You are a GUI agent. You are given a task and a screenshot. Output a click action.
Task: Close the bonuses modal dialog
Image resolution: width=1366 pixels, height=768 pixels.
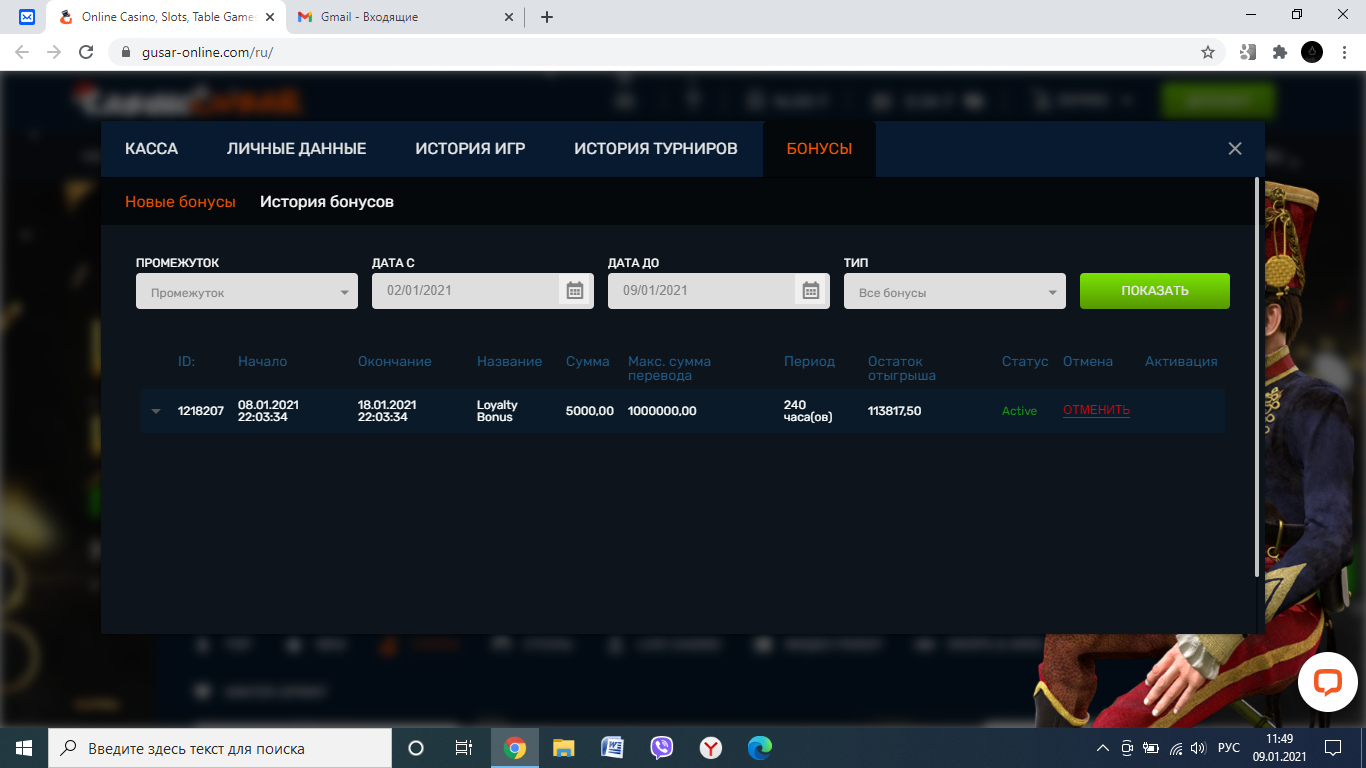pos(1235,149)
